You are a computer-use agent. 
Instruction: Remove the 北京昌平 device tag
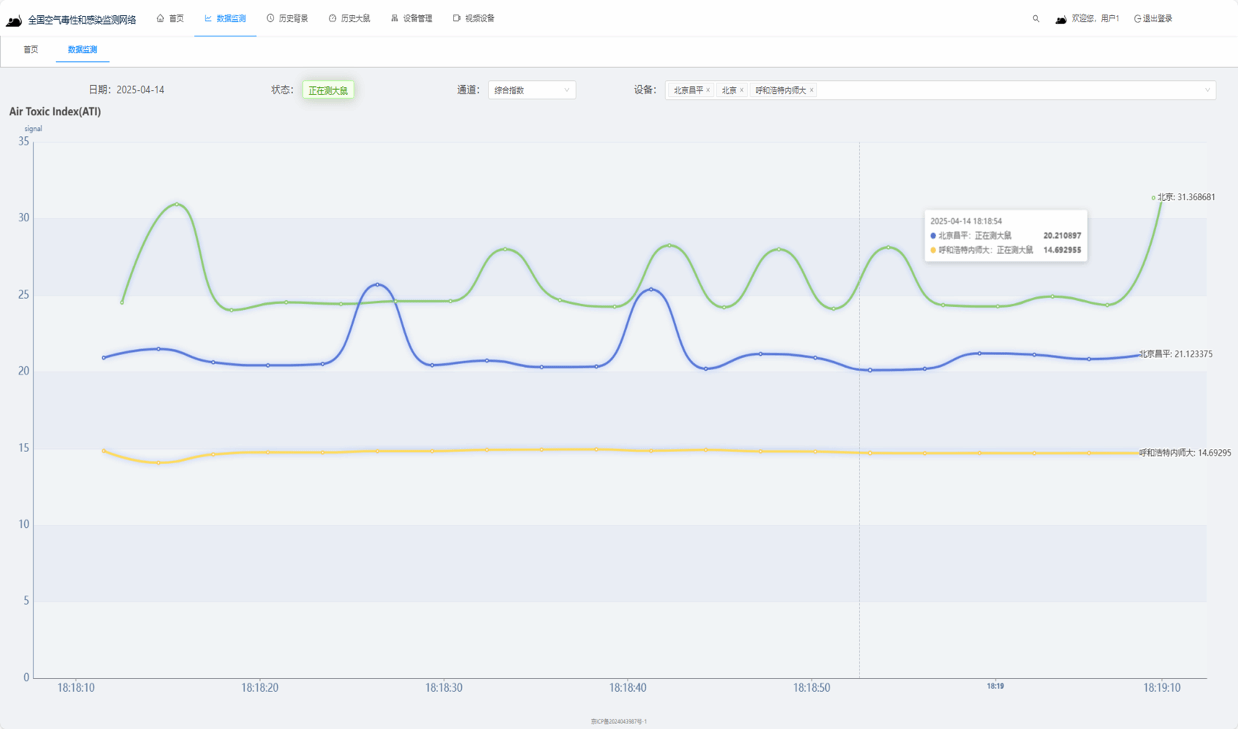[x=709, y=90]
